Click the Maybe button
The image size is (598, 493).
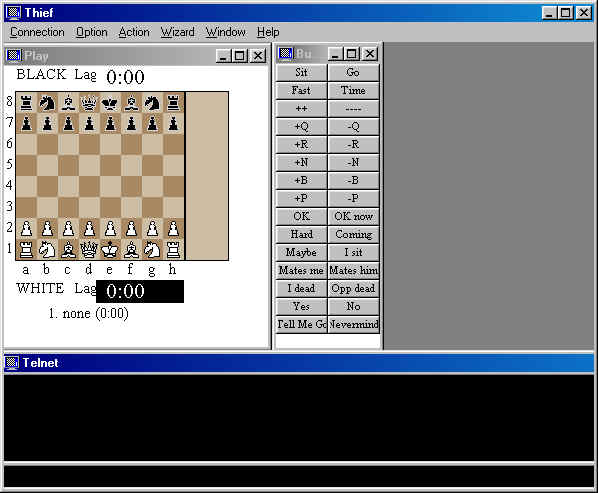pos(301,252)
